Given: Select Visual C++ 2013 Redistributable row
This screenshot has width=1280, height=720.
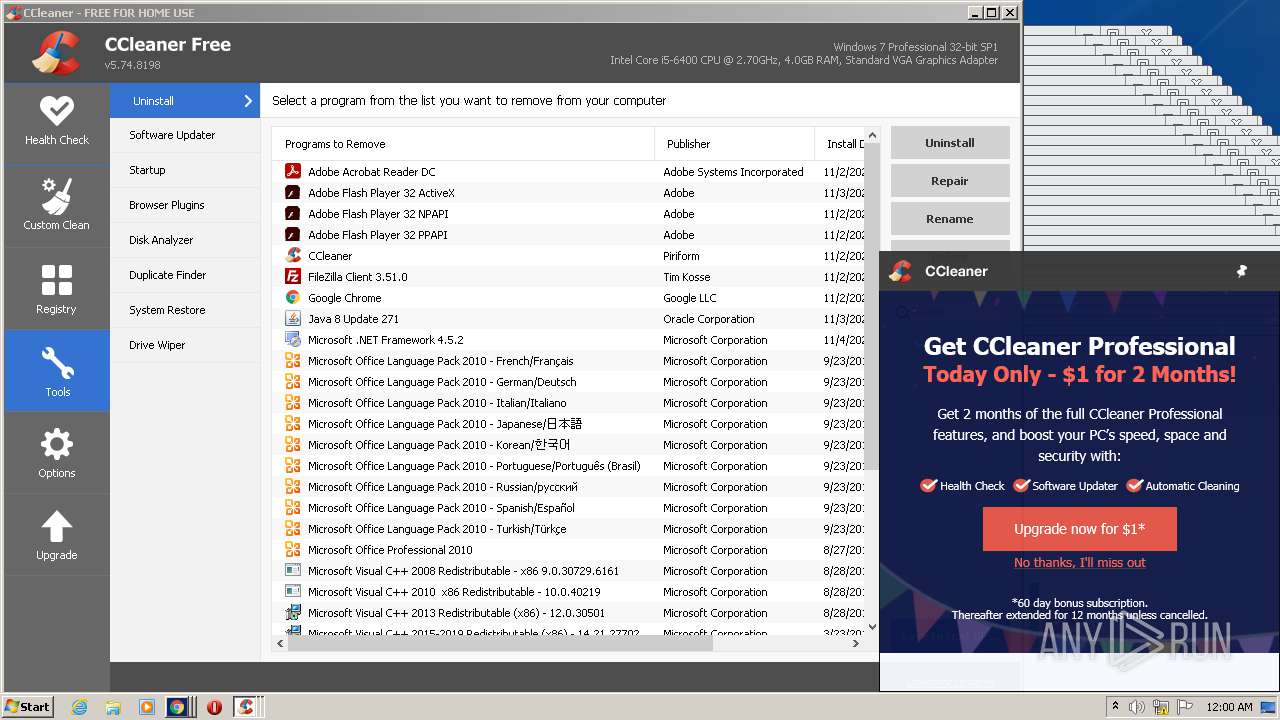Looking at the screenshot, I should 568,612.
